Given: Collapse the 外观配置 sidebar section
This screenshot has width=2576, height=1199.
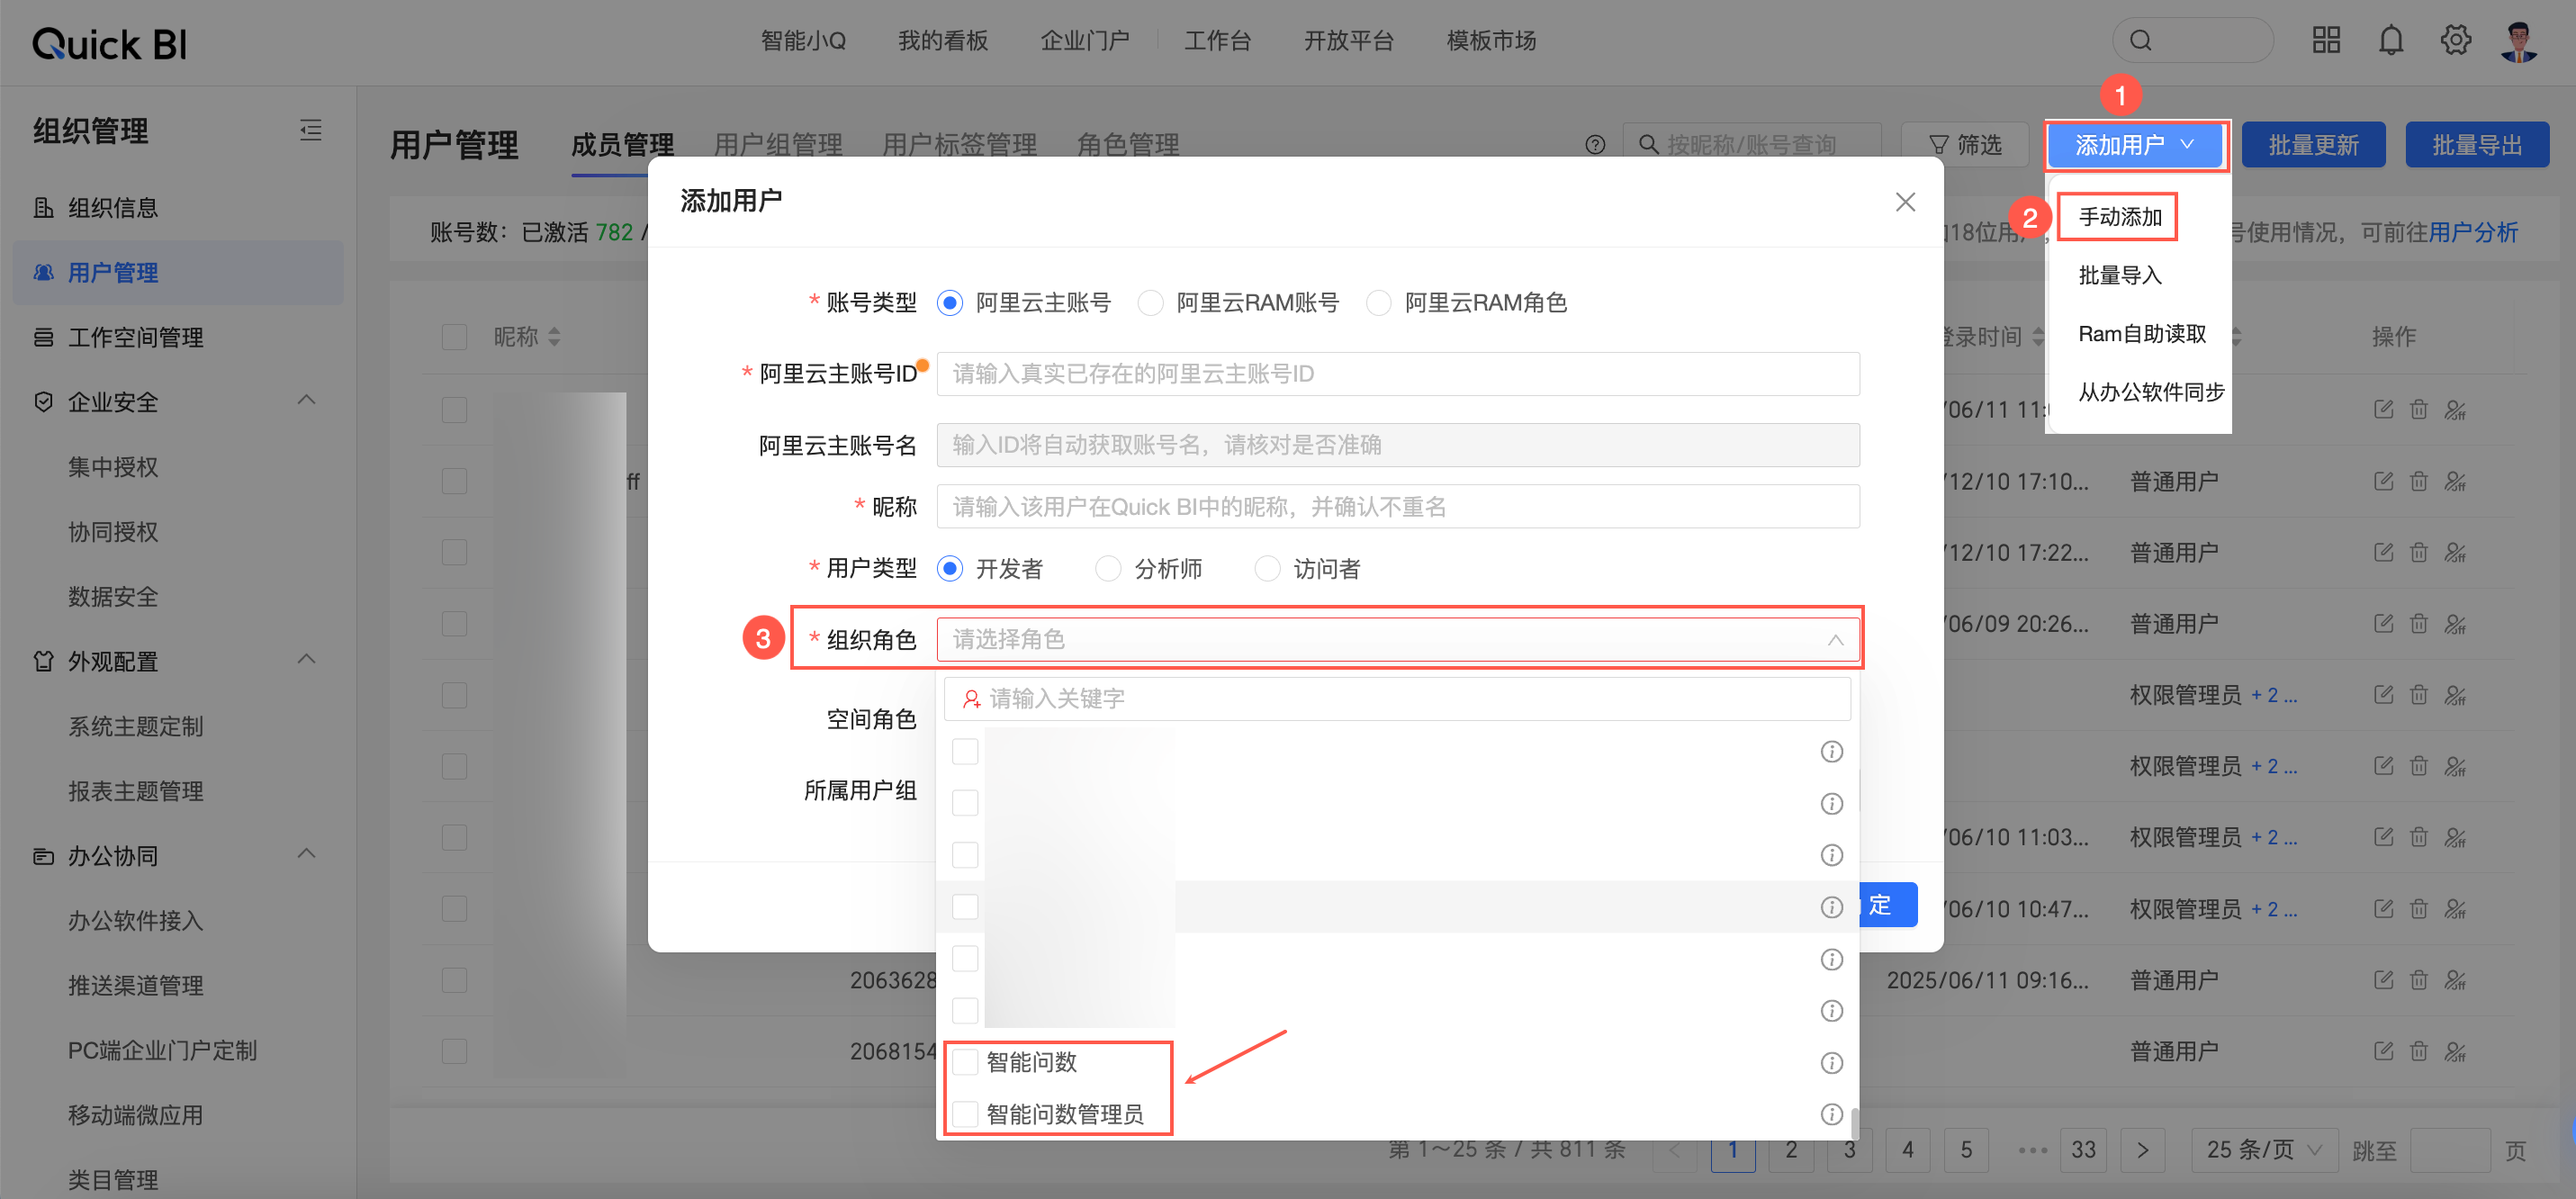Looking at the screenshot, I should click(x=307, y=660).
